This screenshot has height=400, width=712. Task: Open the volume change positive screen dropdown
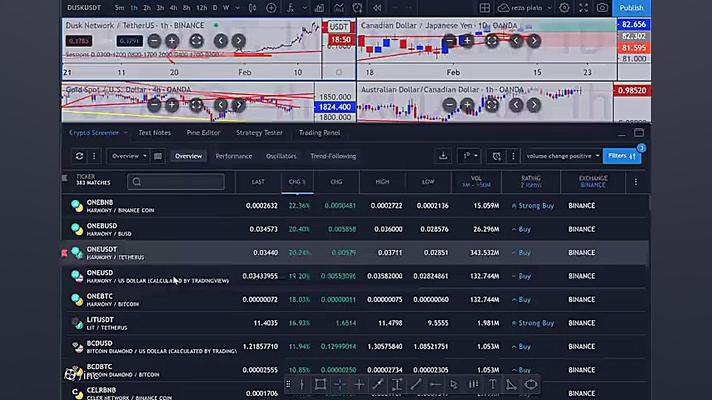pos(563,156)
